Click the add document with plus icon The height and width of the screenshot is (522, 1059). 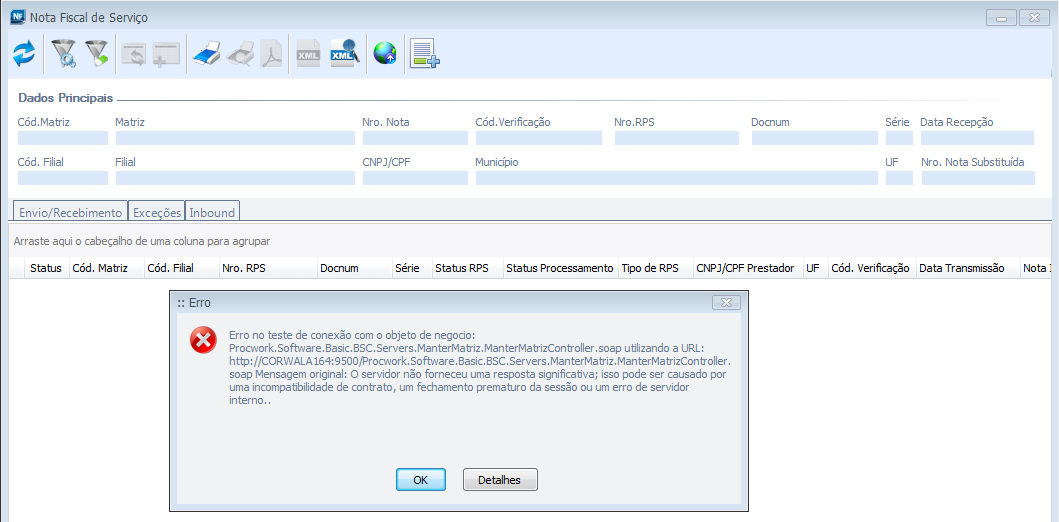point(425,53)
